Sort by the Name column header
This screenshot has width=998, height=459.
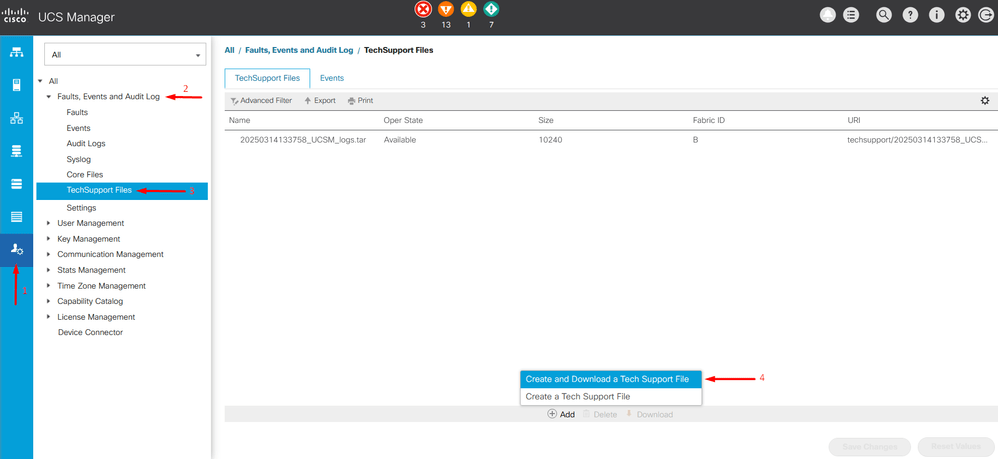(239, 120)
